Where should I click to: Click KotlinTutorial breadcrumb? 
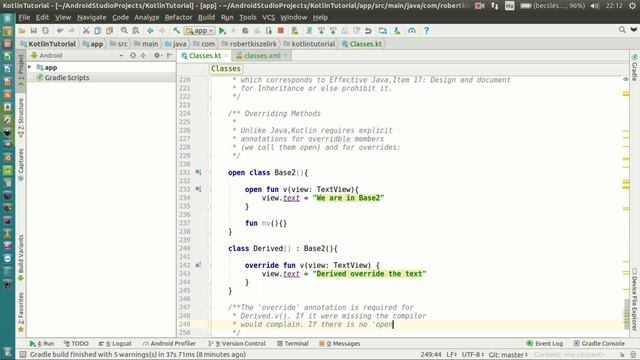pyautogui.click(x=48, y=44)
